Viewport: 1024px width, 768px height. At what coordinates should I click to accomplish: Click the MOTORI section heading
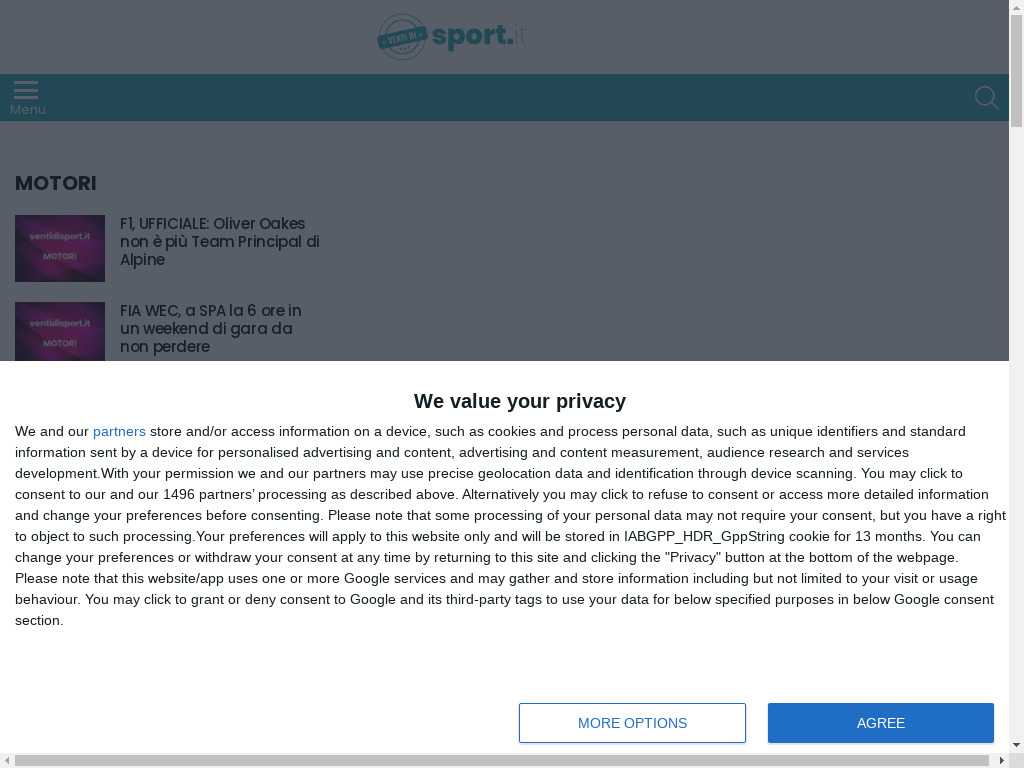pyautogui.click(x=56, y=184)
